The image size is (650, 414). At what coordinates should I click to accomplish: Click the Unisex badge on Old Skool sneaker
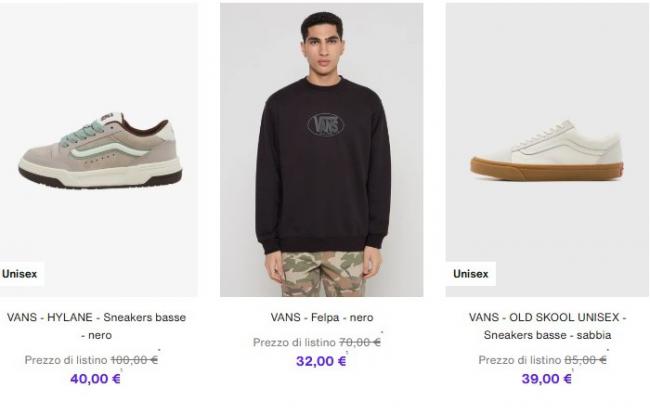click(471, 274)
